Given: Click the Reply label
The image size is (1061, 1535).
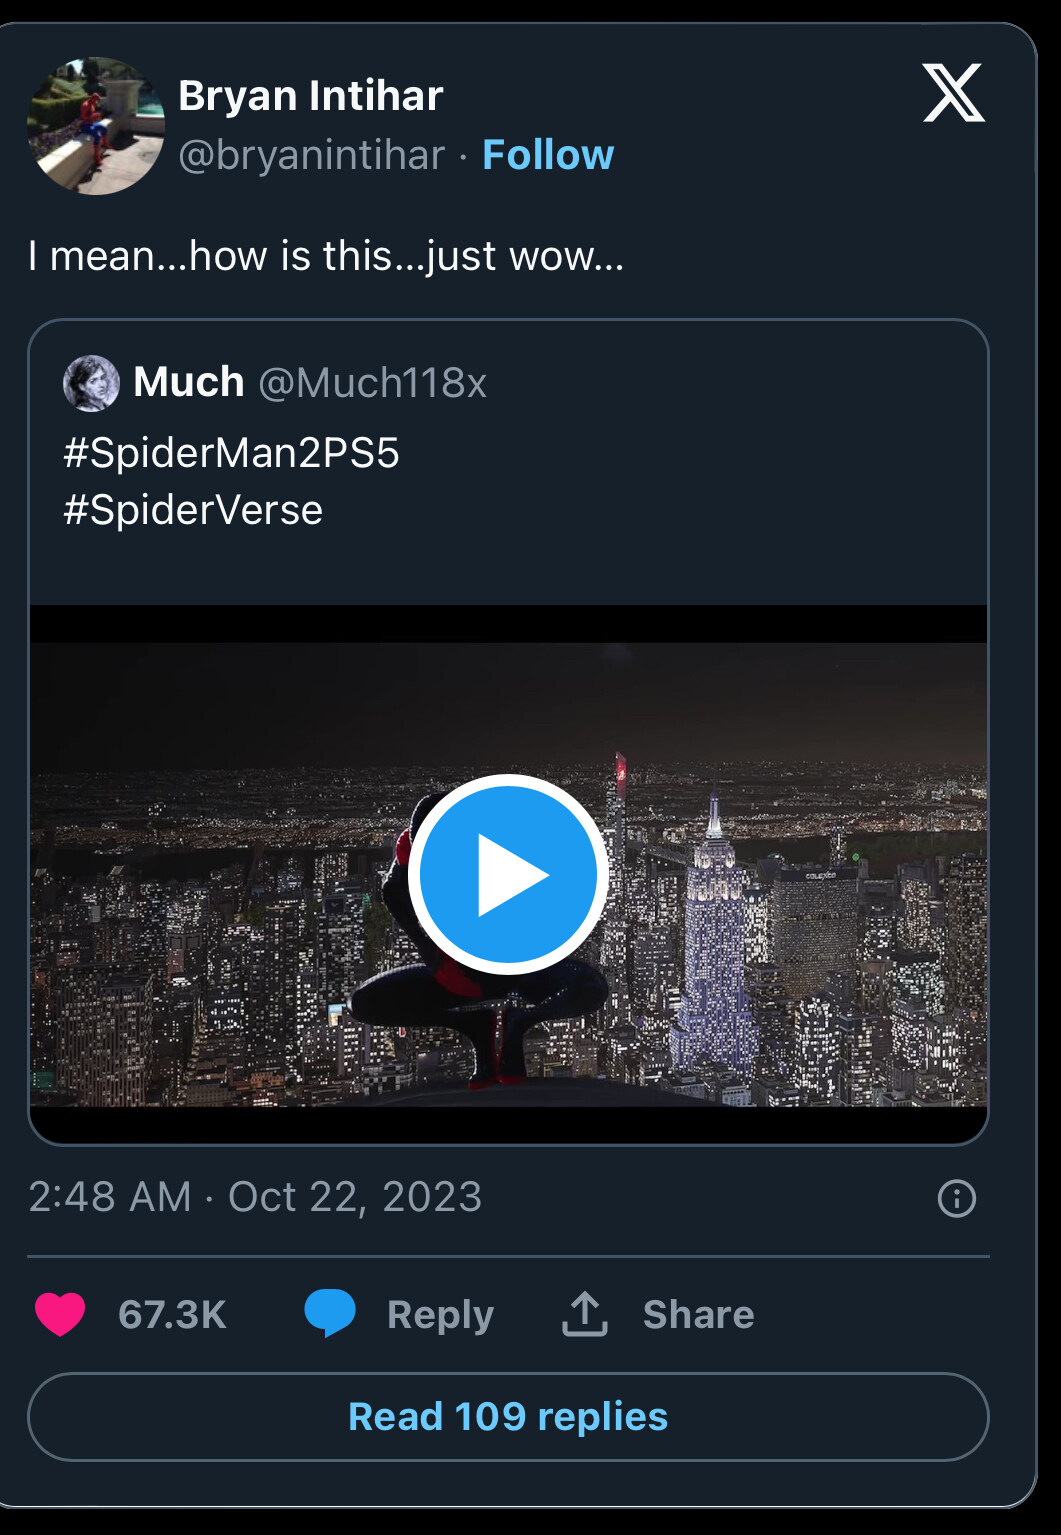Looking at the screenshot, I should pyautogui.click(x=440, y=1315).
